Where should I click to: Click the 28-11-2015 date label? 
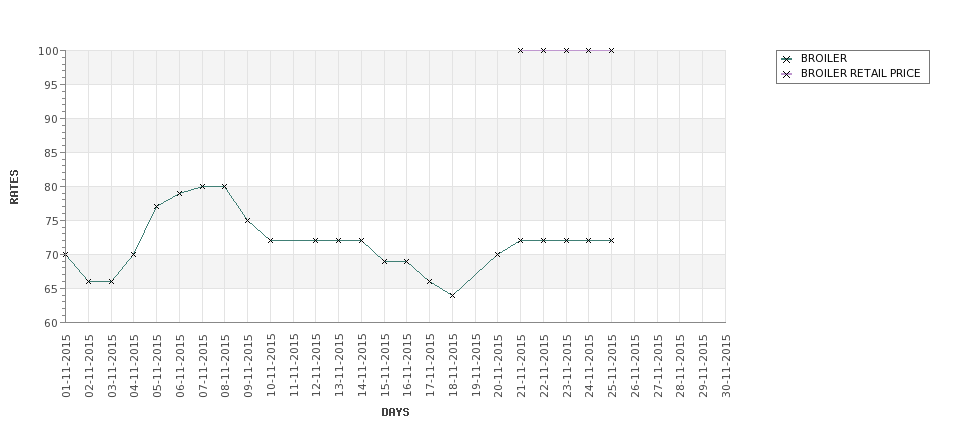pos(680,366)
